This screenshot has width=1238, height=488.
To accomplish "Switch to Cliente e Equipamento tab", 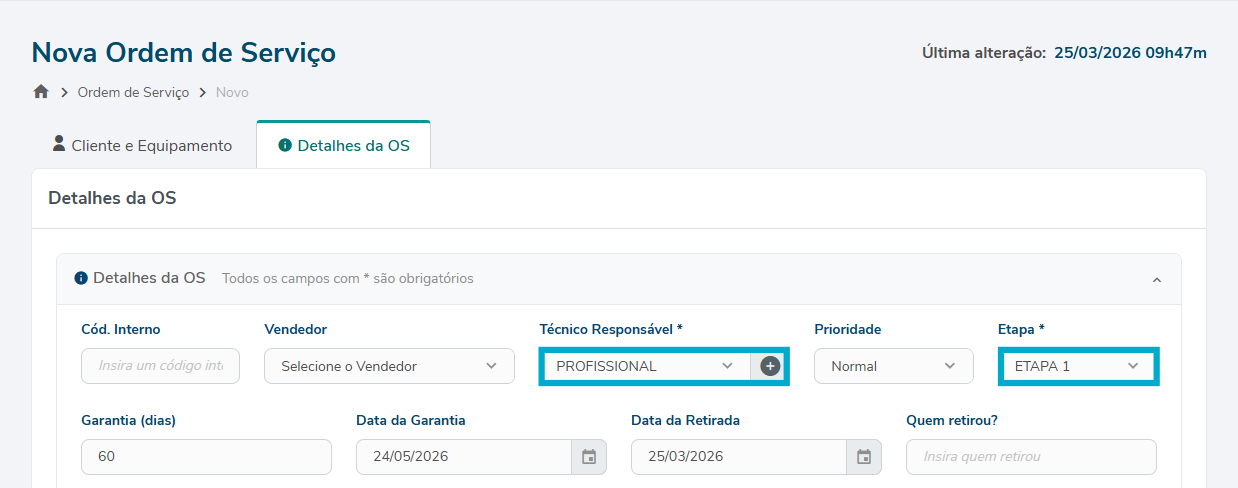I will coord(143,146).
